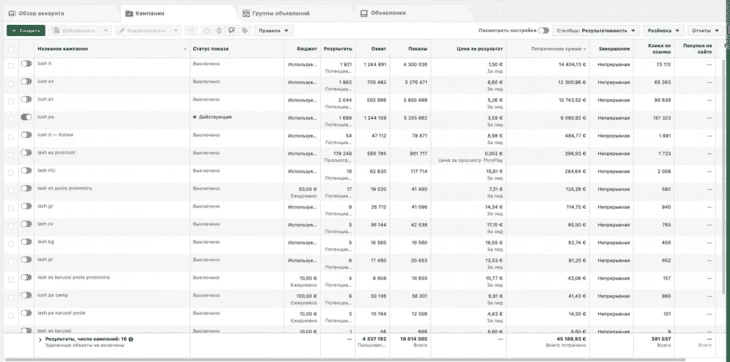Click the green Создать button
The width and height of the screenshot is (730, 362).
pos(26,31)
